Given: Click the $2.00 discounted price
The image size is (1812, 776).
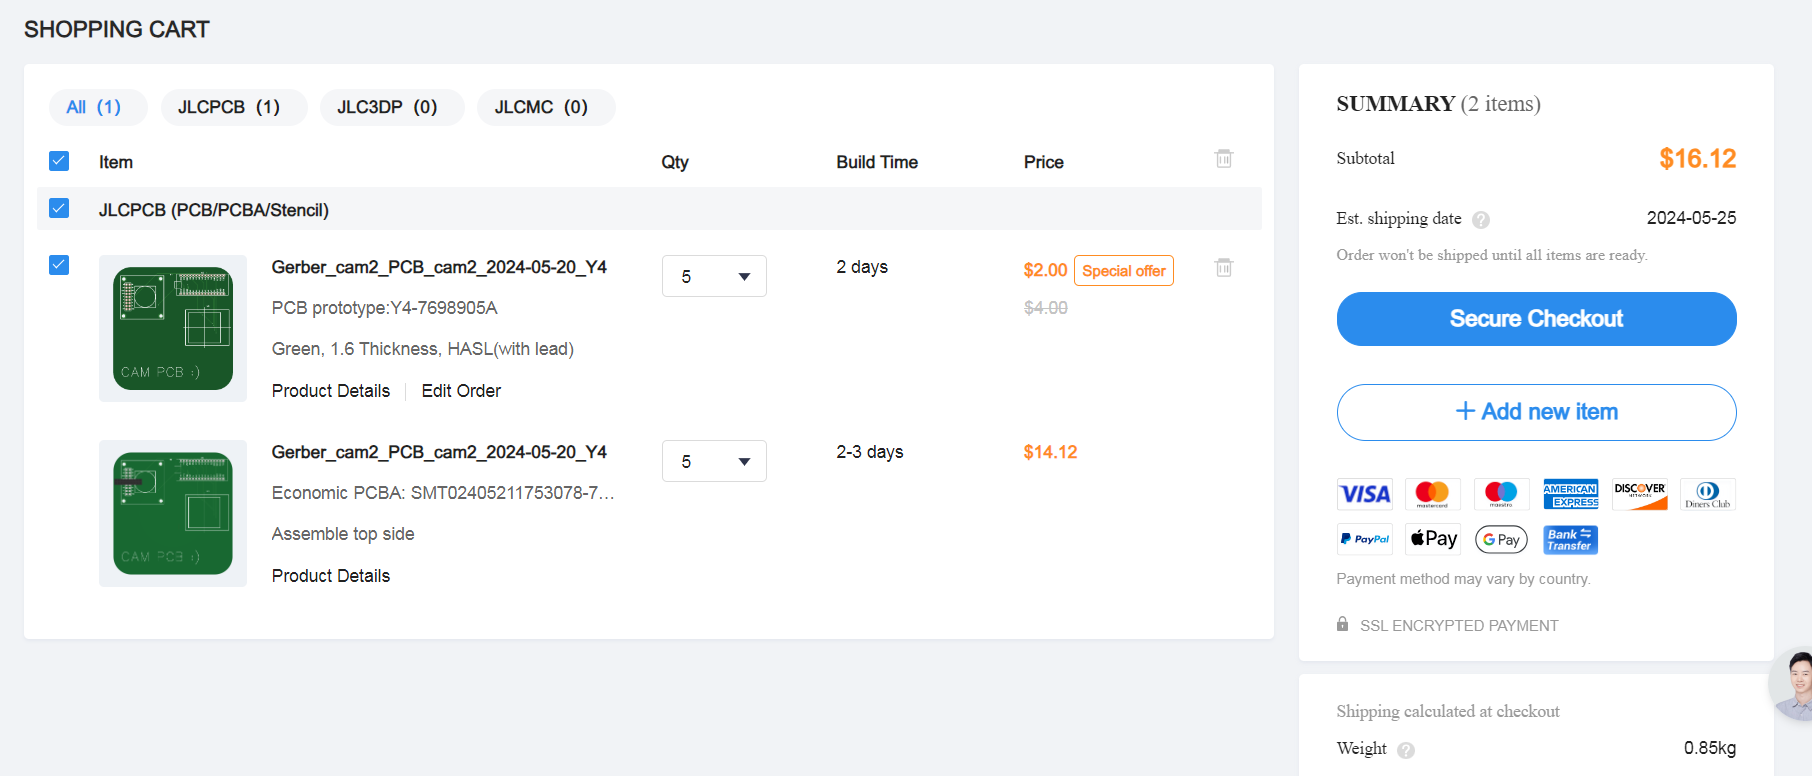Looking at the screenshot, I should 1045,270.
